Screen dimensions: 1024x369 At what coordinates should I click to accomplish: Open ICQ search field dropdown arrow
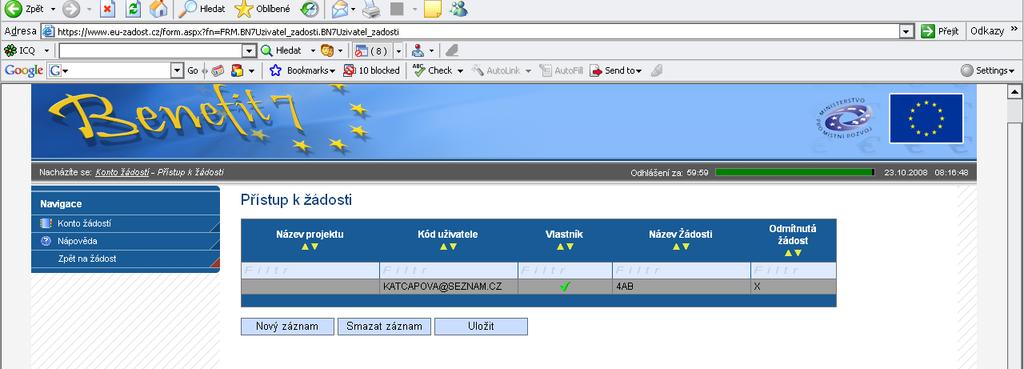249,50
